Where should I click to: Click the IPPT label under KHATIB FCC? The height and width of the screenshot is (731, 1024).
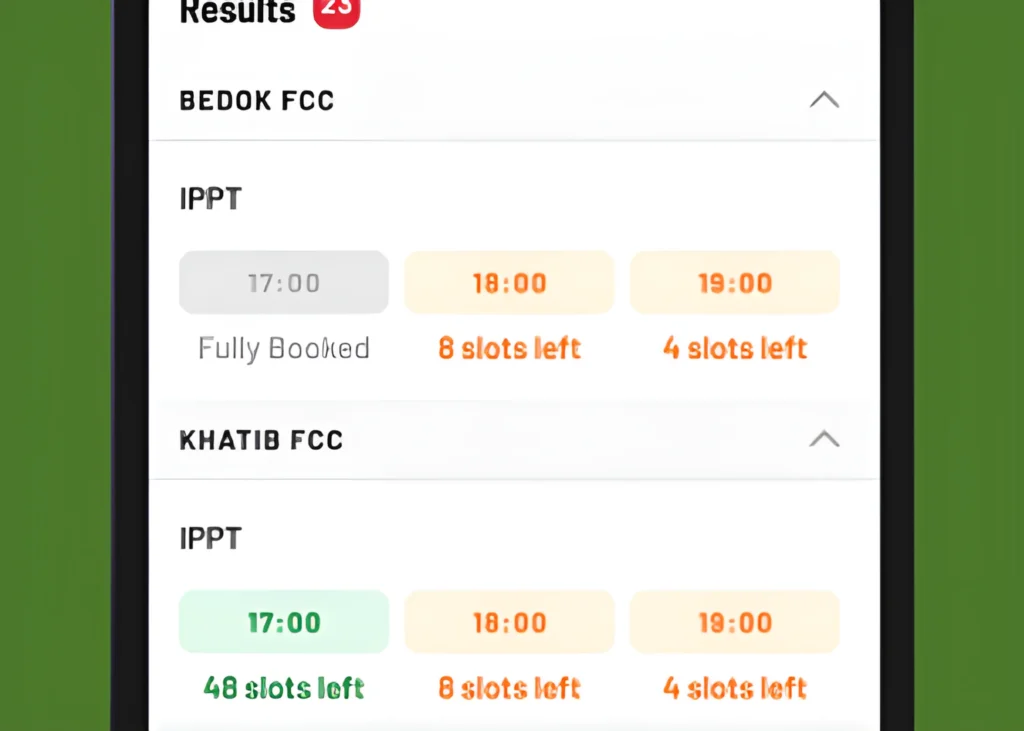pos(210,537)
